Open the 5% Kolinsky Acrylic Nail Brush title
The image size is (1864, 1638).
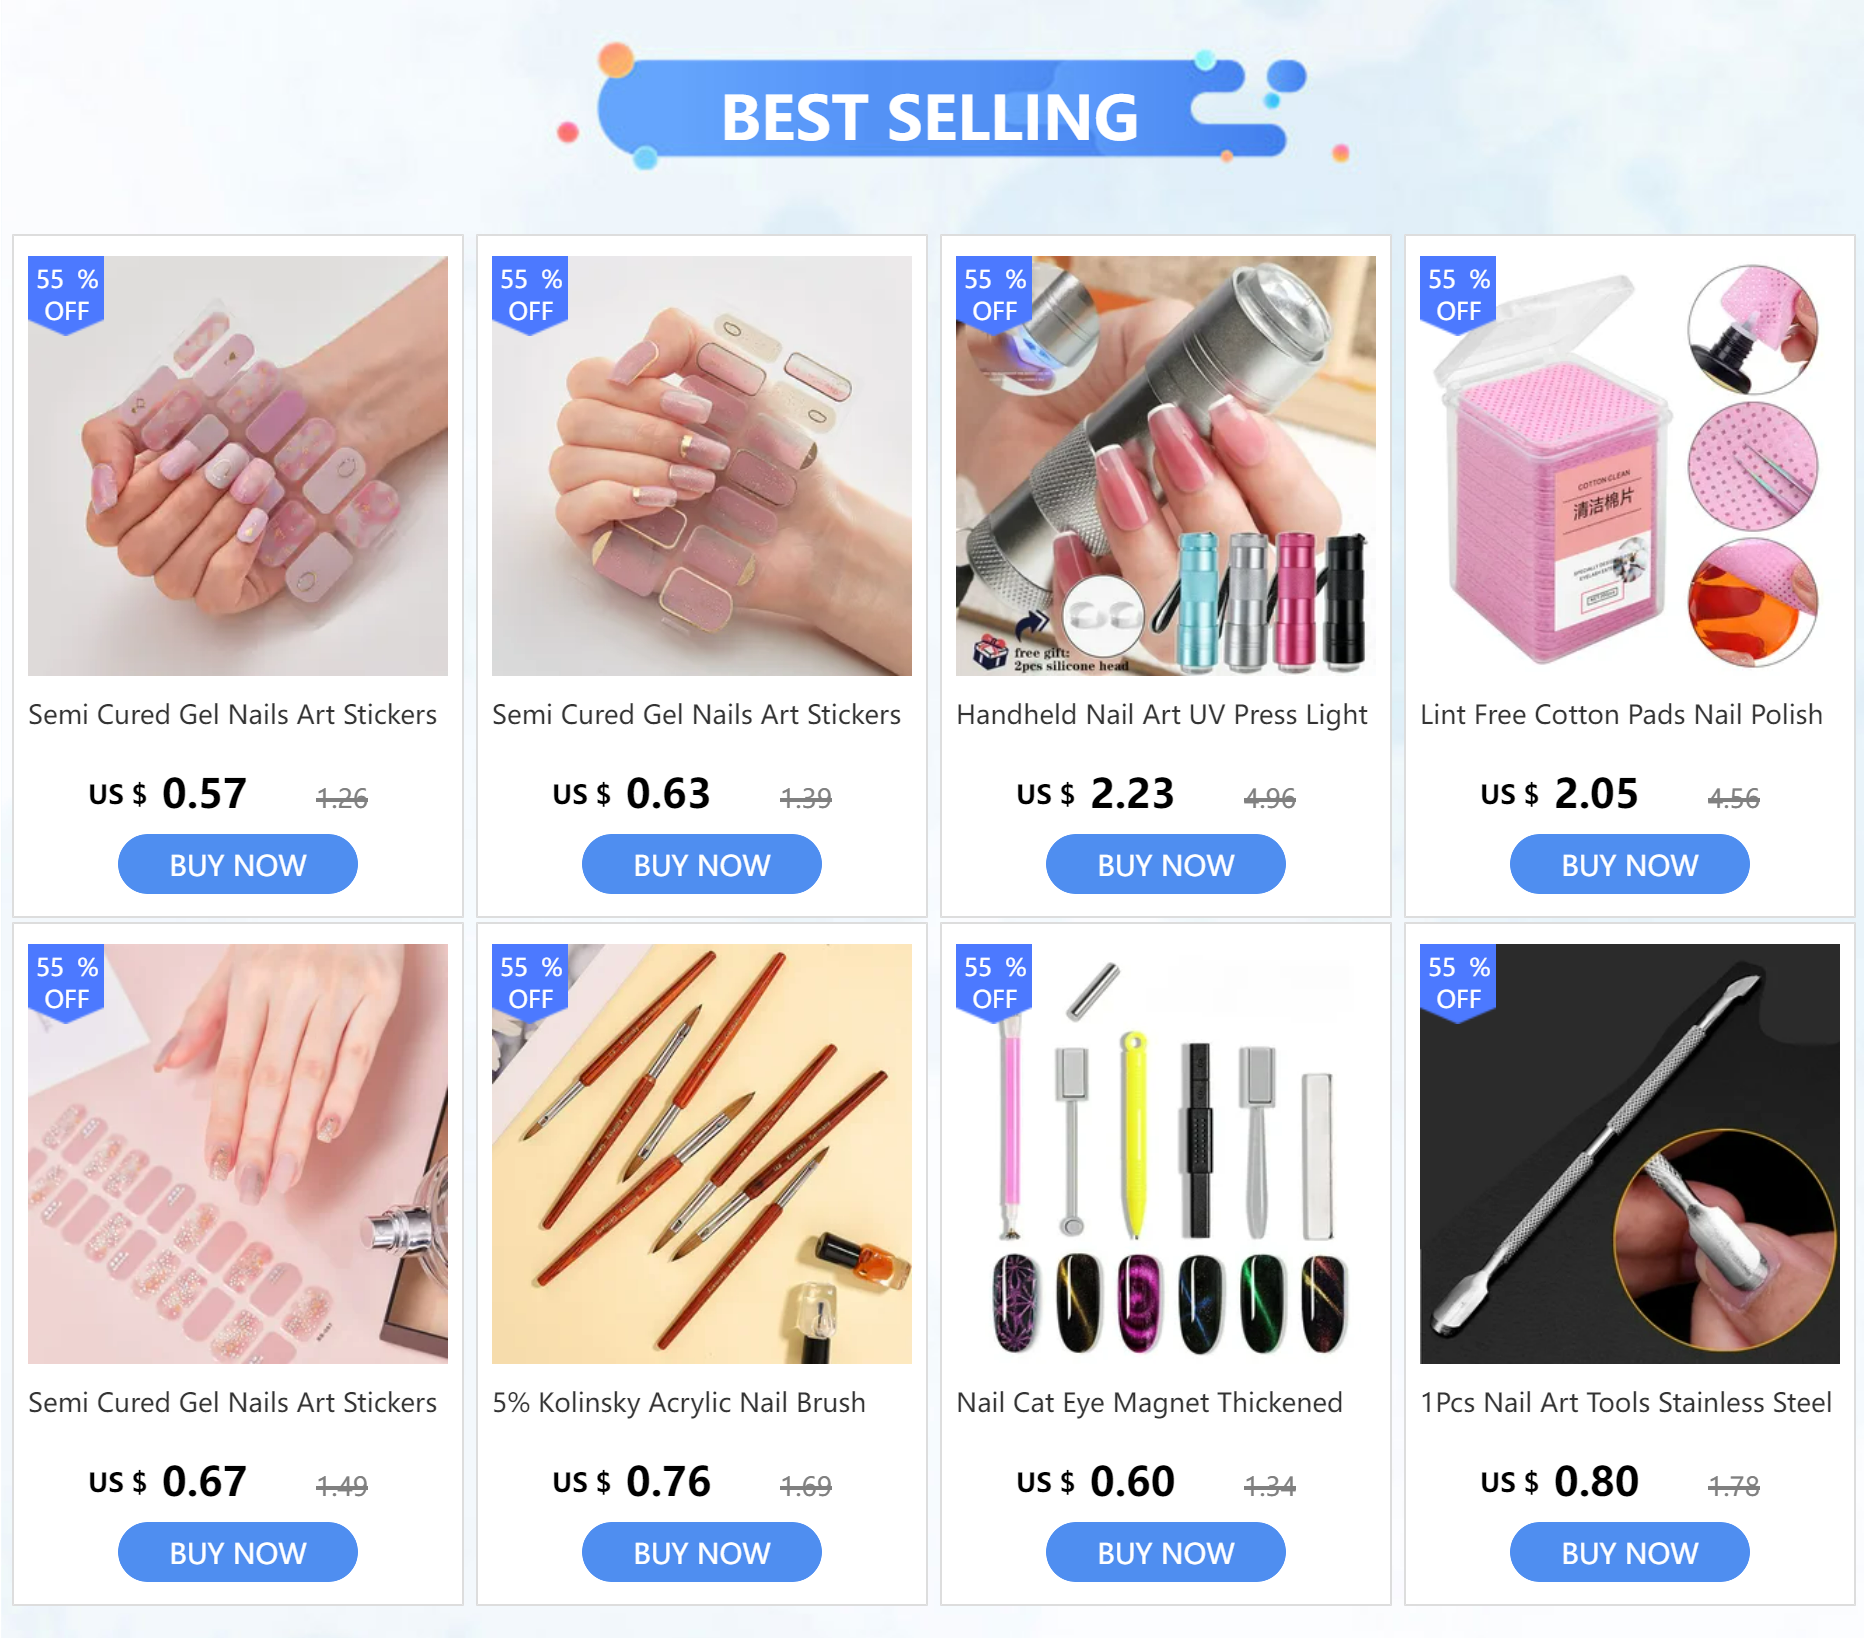pyautogui.click(x=679, y=1403)
